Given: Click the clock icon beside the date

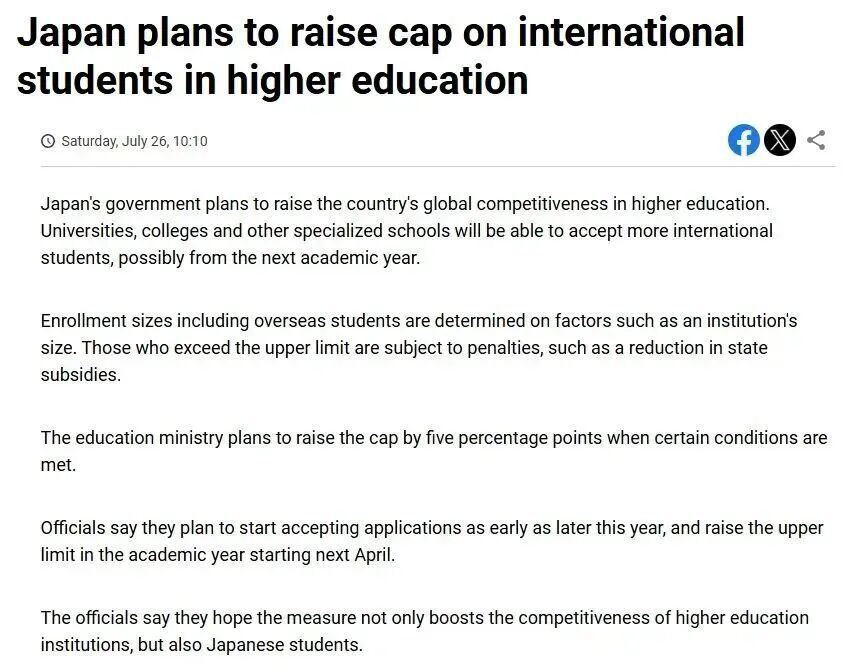Looking at the screenshot, I should pyautogui.click(x=48, y=141).
